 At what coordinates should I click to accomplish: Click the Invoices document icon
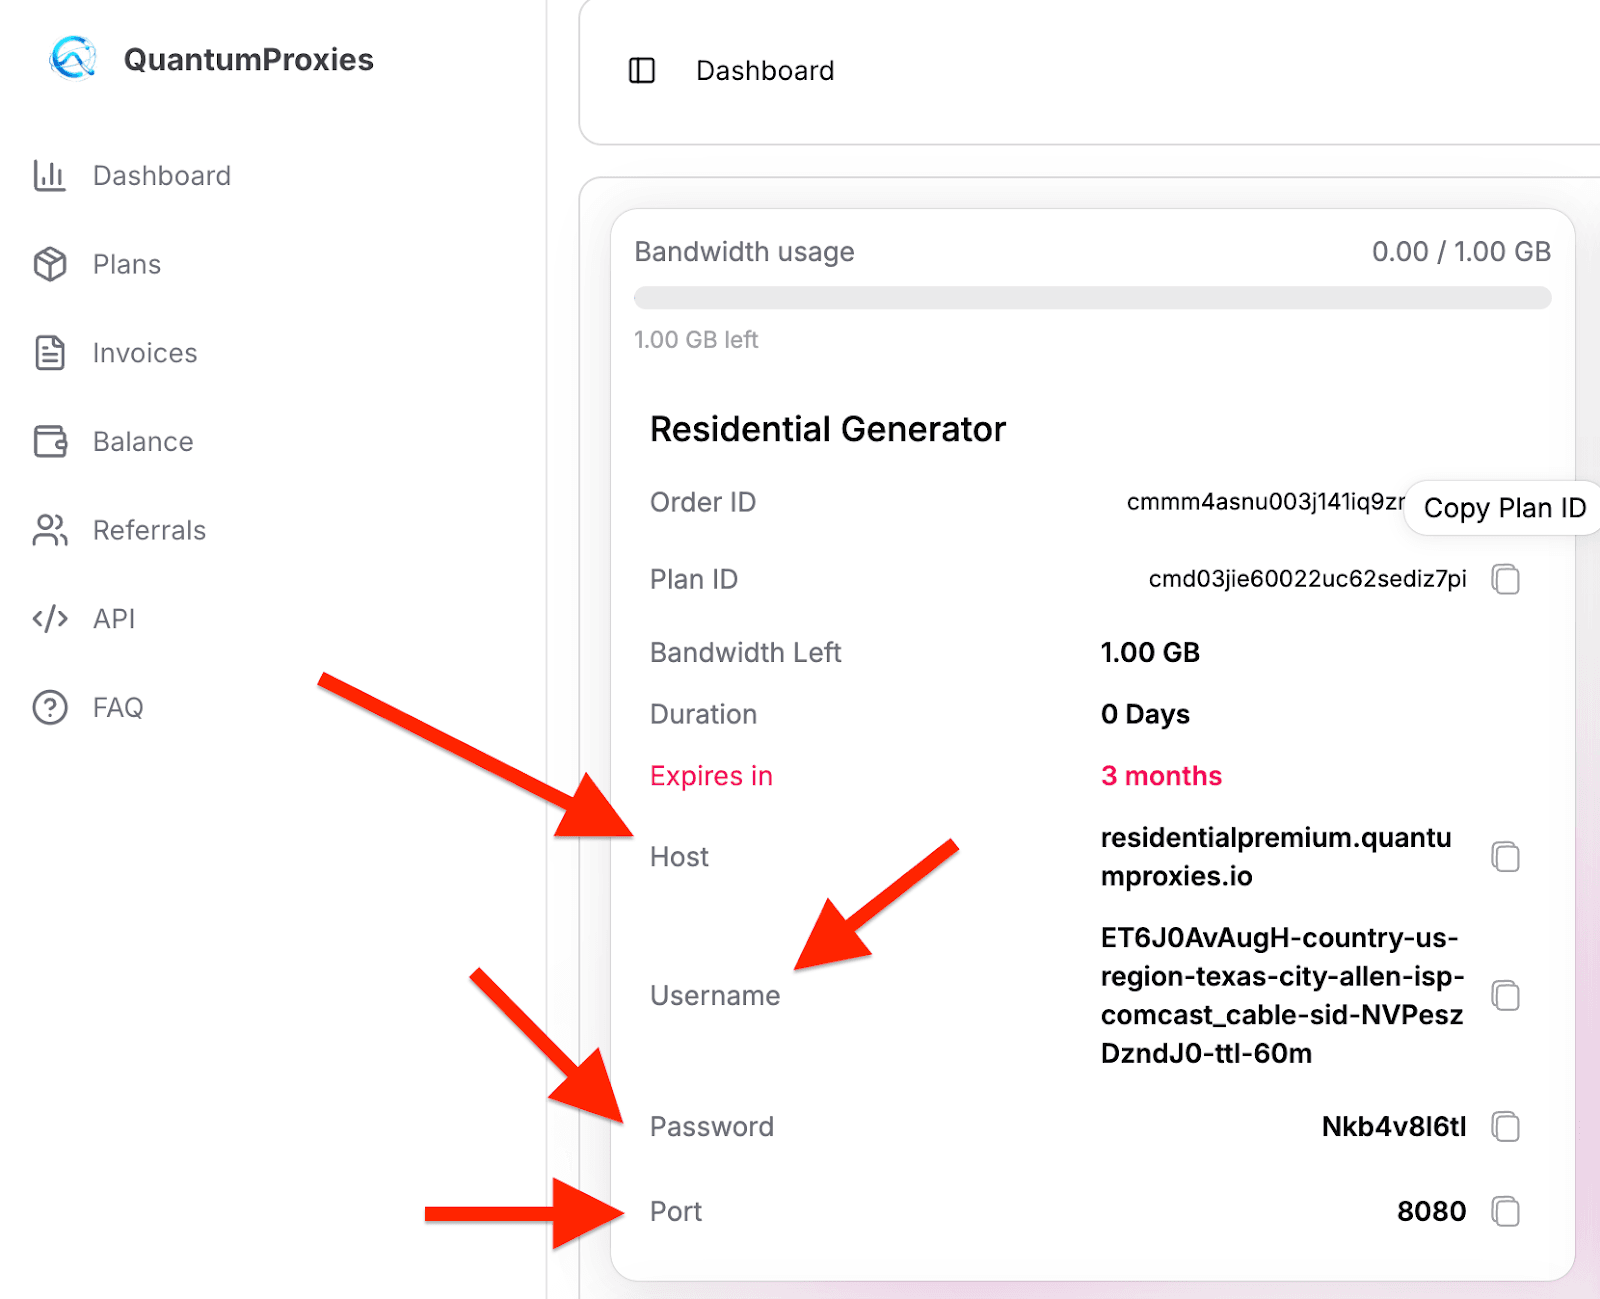pos(49,353)
